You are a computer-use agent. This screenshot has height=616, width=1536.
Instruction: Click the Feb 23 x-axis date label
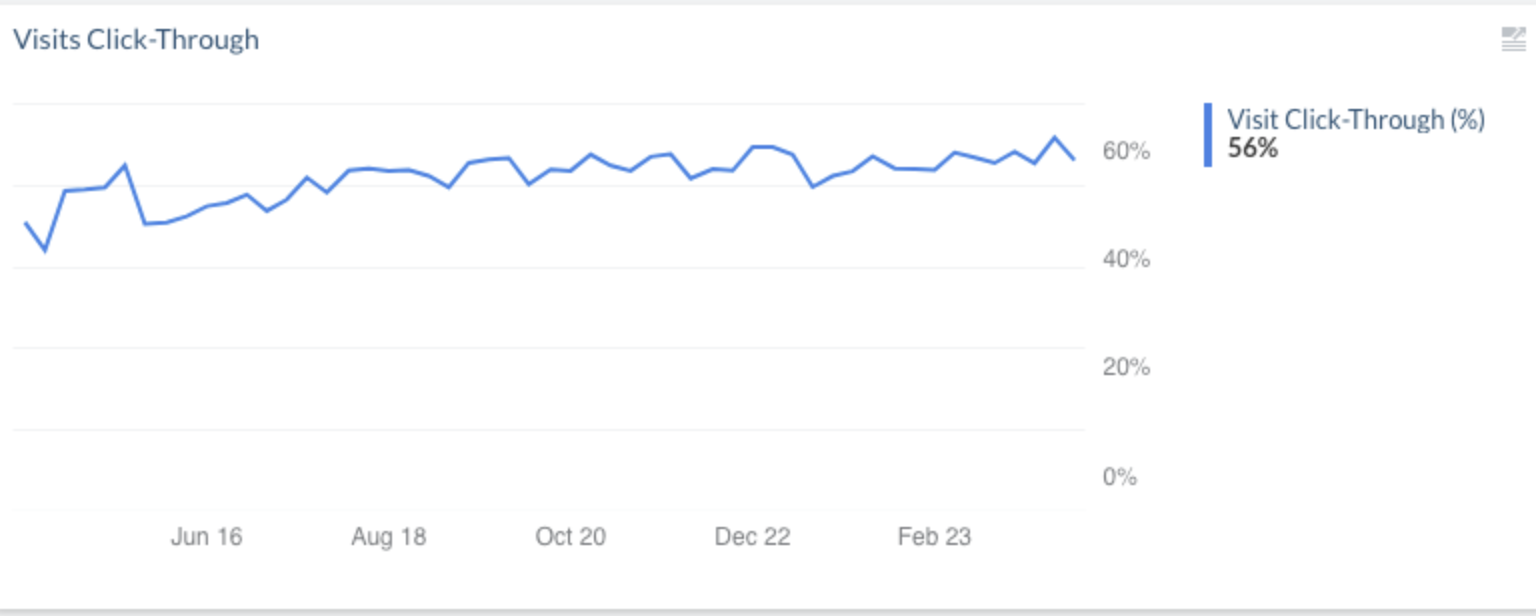coord(934,537)
